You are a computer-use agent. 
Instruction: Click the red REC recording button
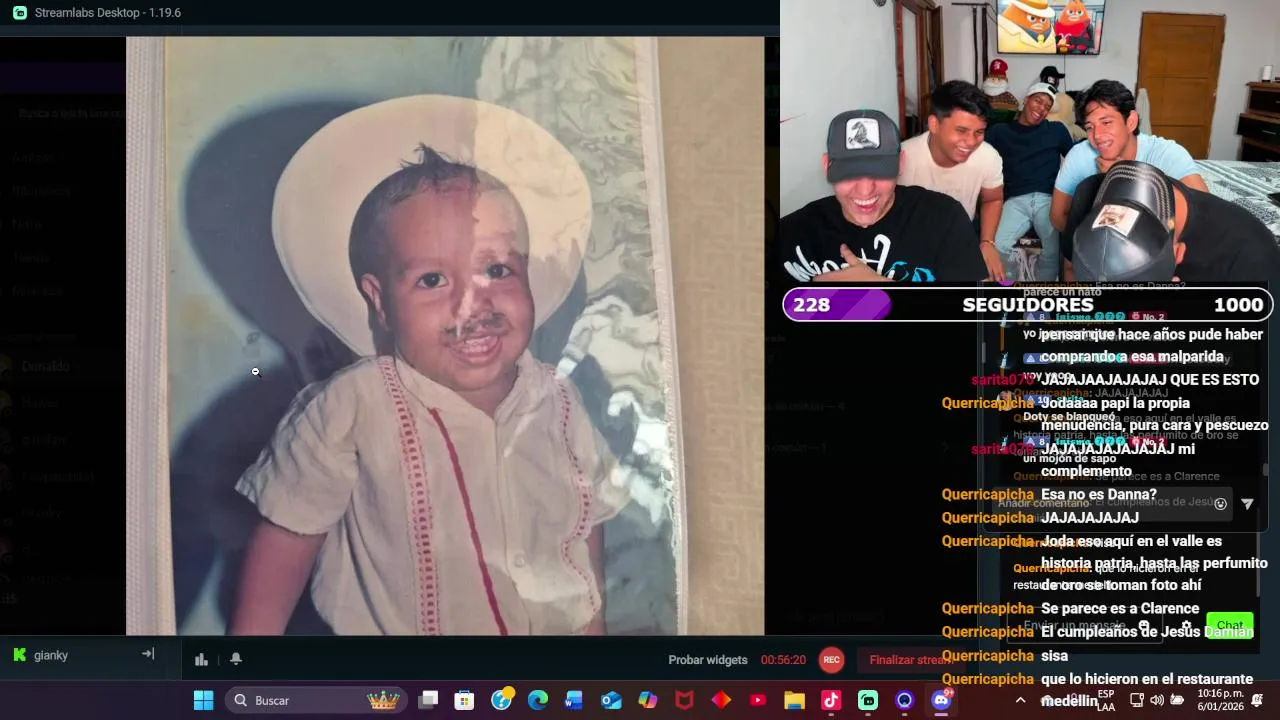831,660
